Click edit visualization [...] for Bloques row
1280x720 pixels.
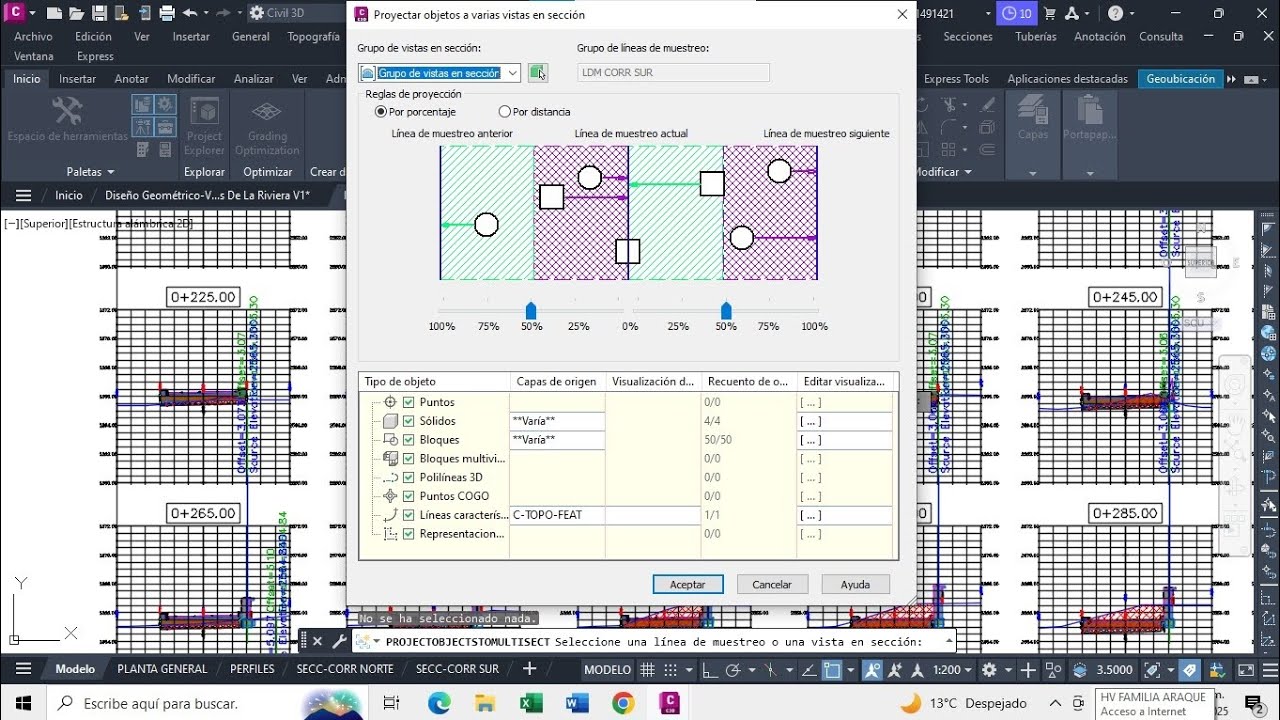click(x=845, y=440)
